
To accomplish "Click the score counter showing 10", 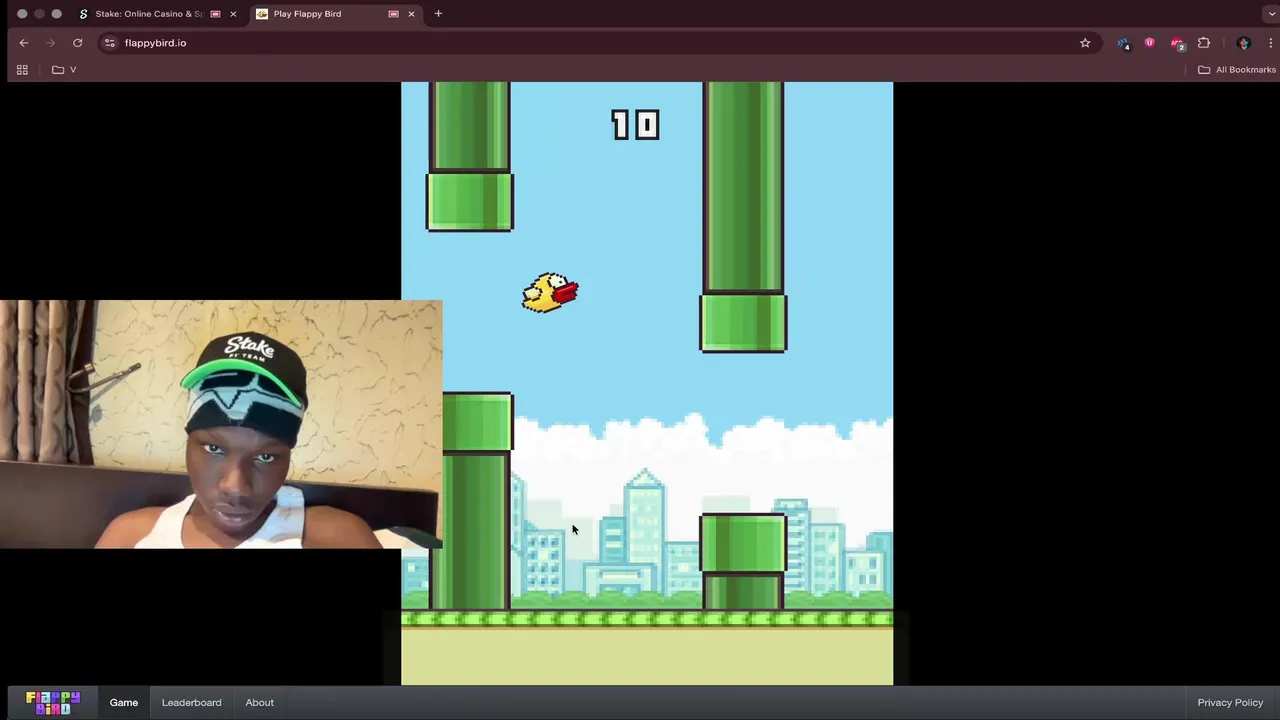I will pyautogui.click(x=635, y=125).
